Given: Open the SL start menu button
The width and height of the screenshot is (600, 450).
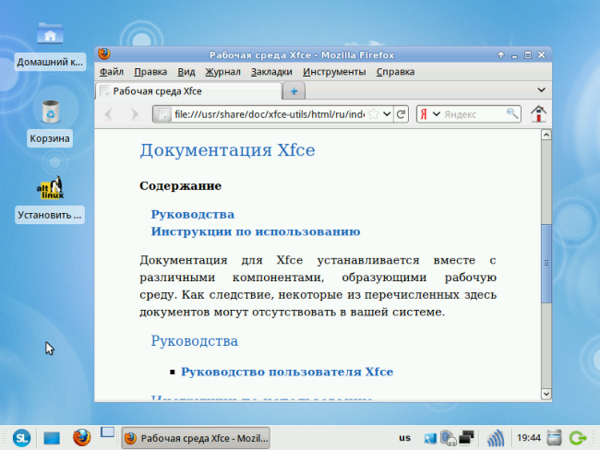Looking at the screenshot, I should click(21, 437).
